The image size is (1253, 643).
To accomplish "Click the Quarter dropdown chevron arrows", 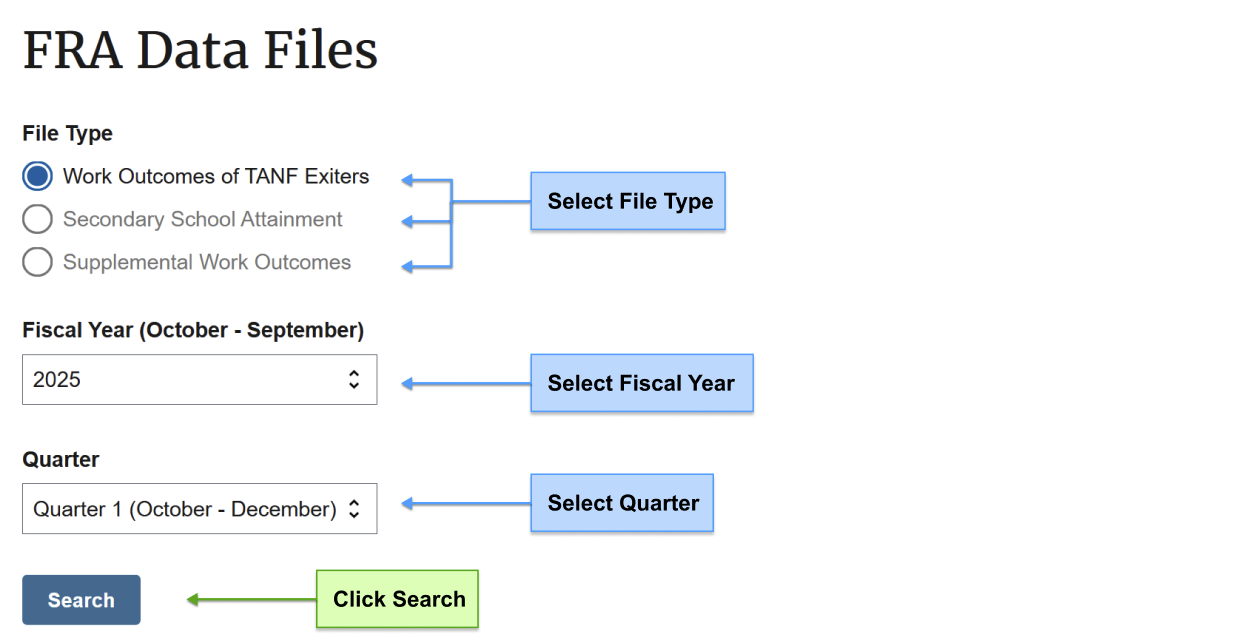I will click(353, 509).
